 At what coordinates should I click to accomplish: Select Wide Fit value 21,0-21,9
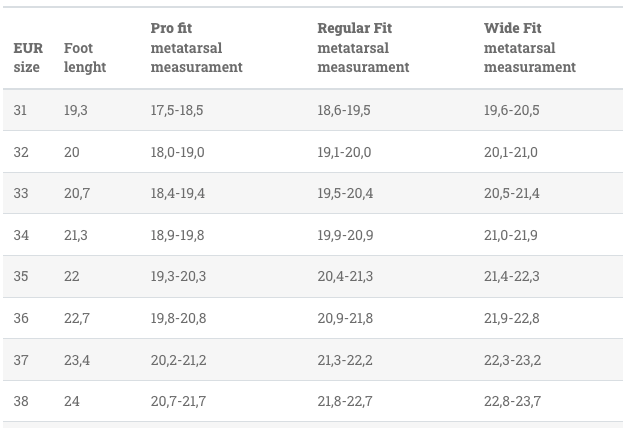511,235
